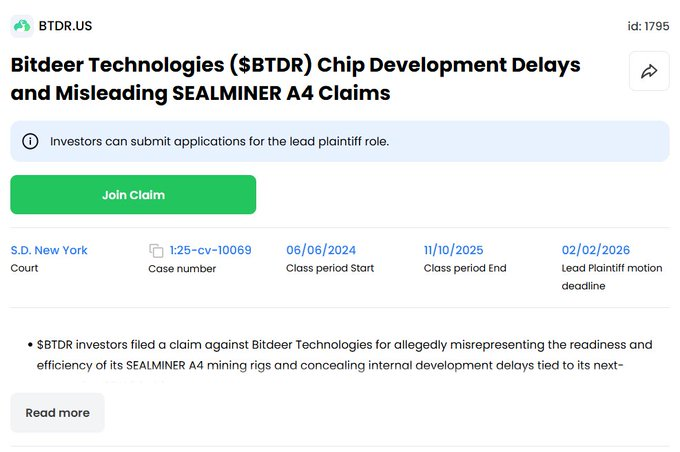The width and height of the screenshot is (680, 452).
Task: Click the Court label under S.D. New York
Action: 24,268
